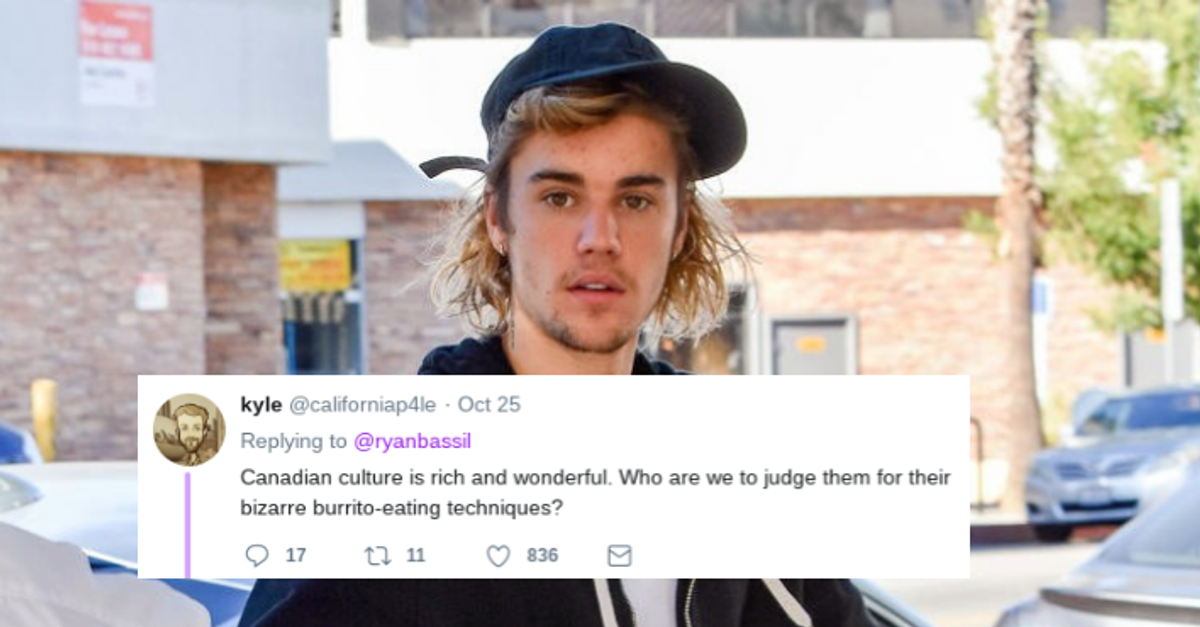Retweet kyle's tweet using the arrows icon
The image size is (1200, 627).
pyautogui.click(x=378, y=555)
